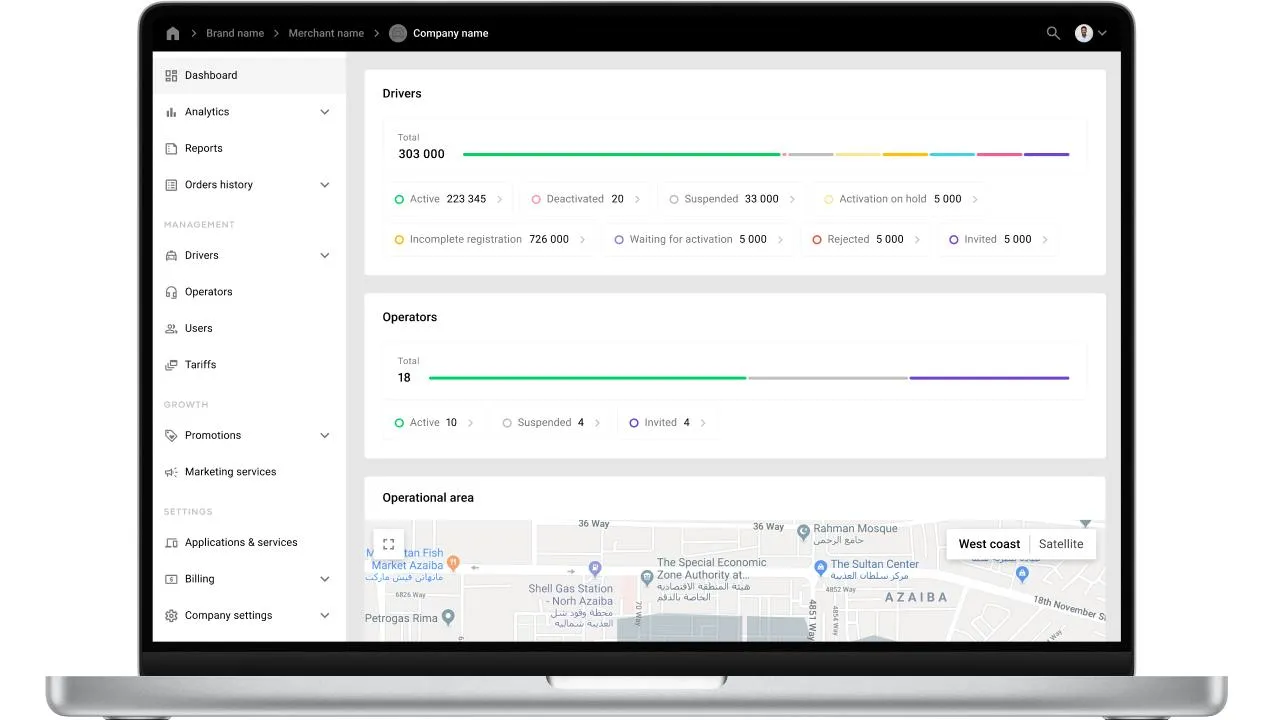Image resolution: width=1280 pixels, height=720 pixels.
Task: Select the Company settings gear icon
Action: [171, 615]
